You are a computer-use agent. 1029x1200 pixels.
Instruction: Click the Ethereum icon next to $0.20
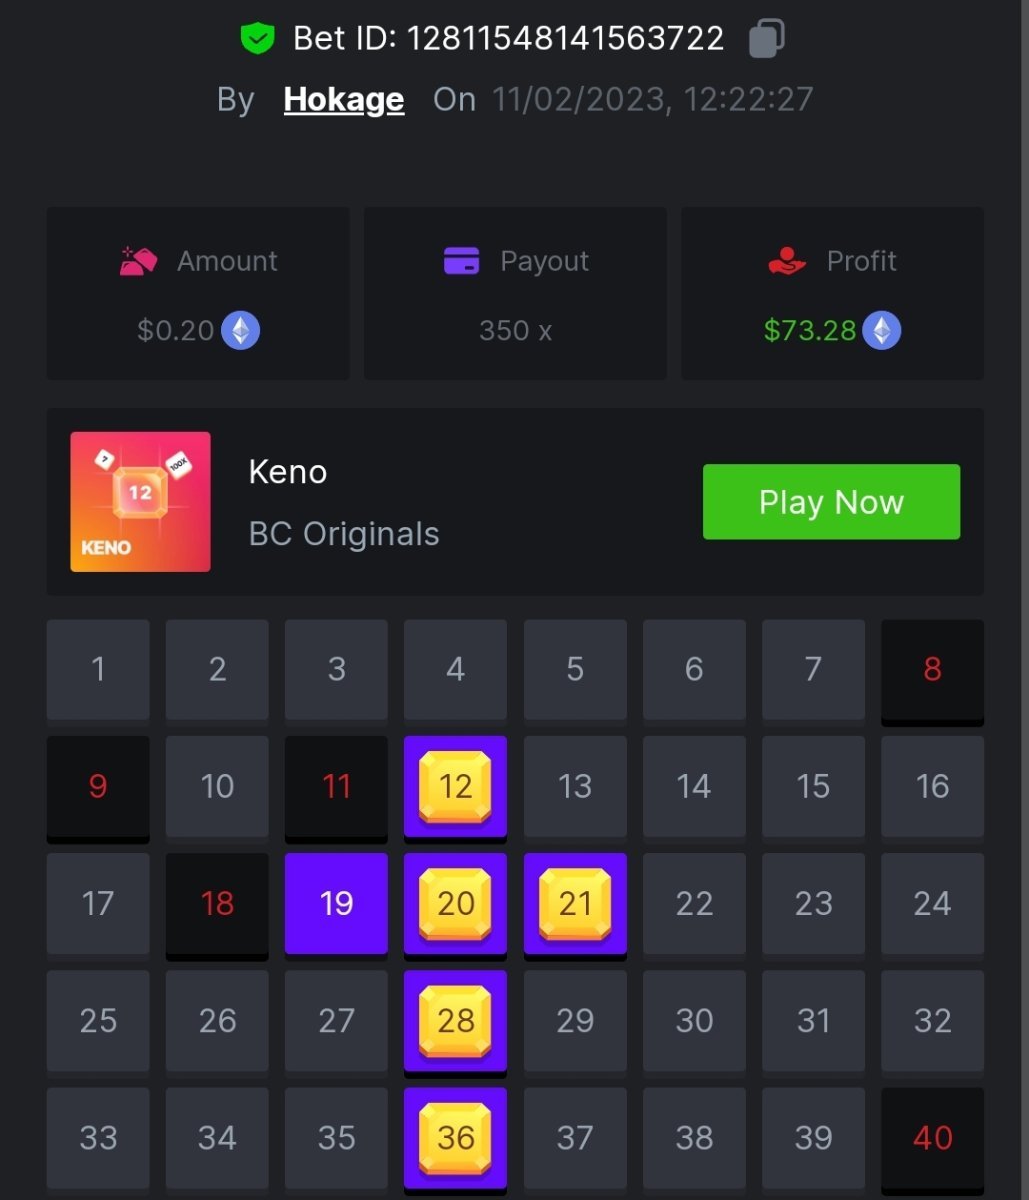(x=240, y=330)
